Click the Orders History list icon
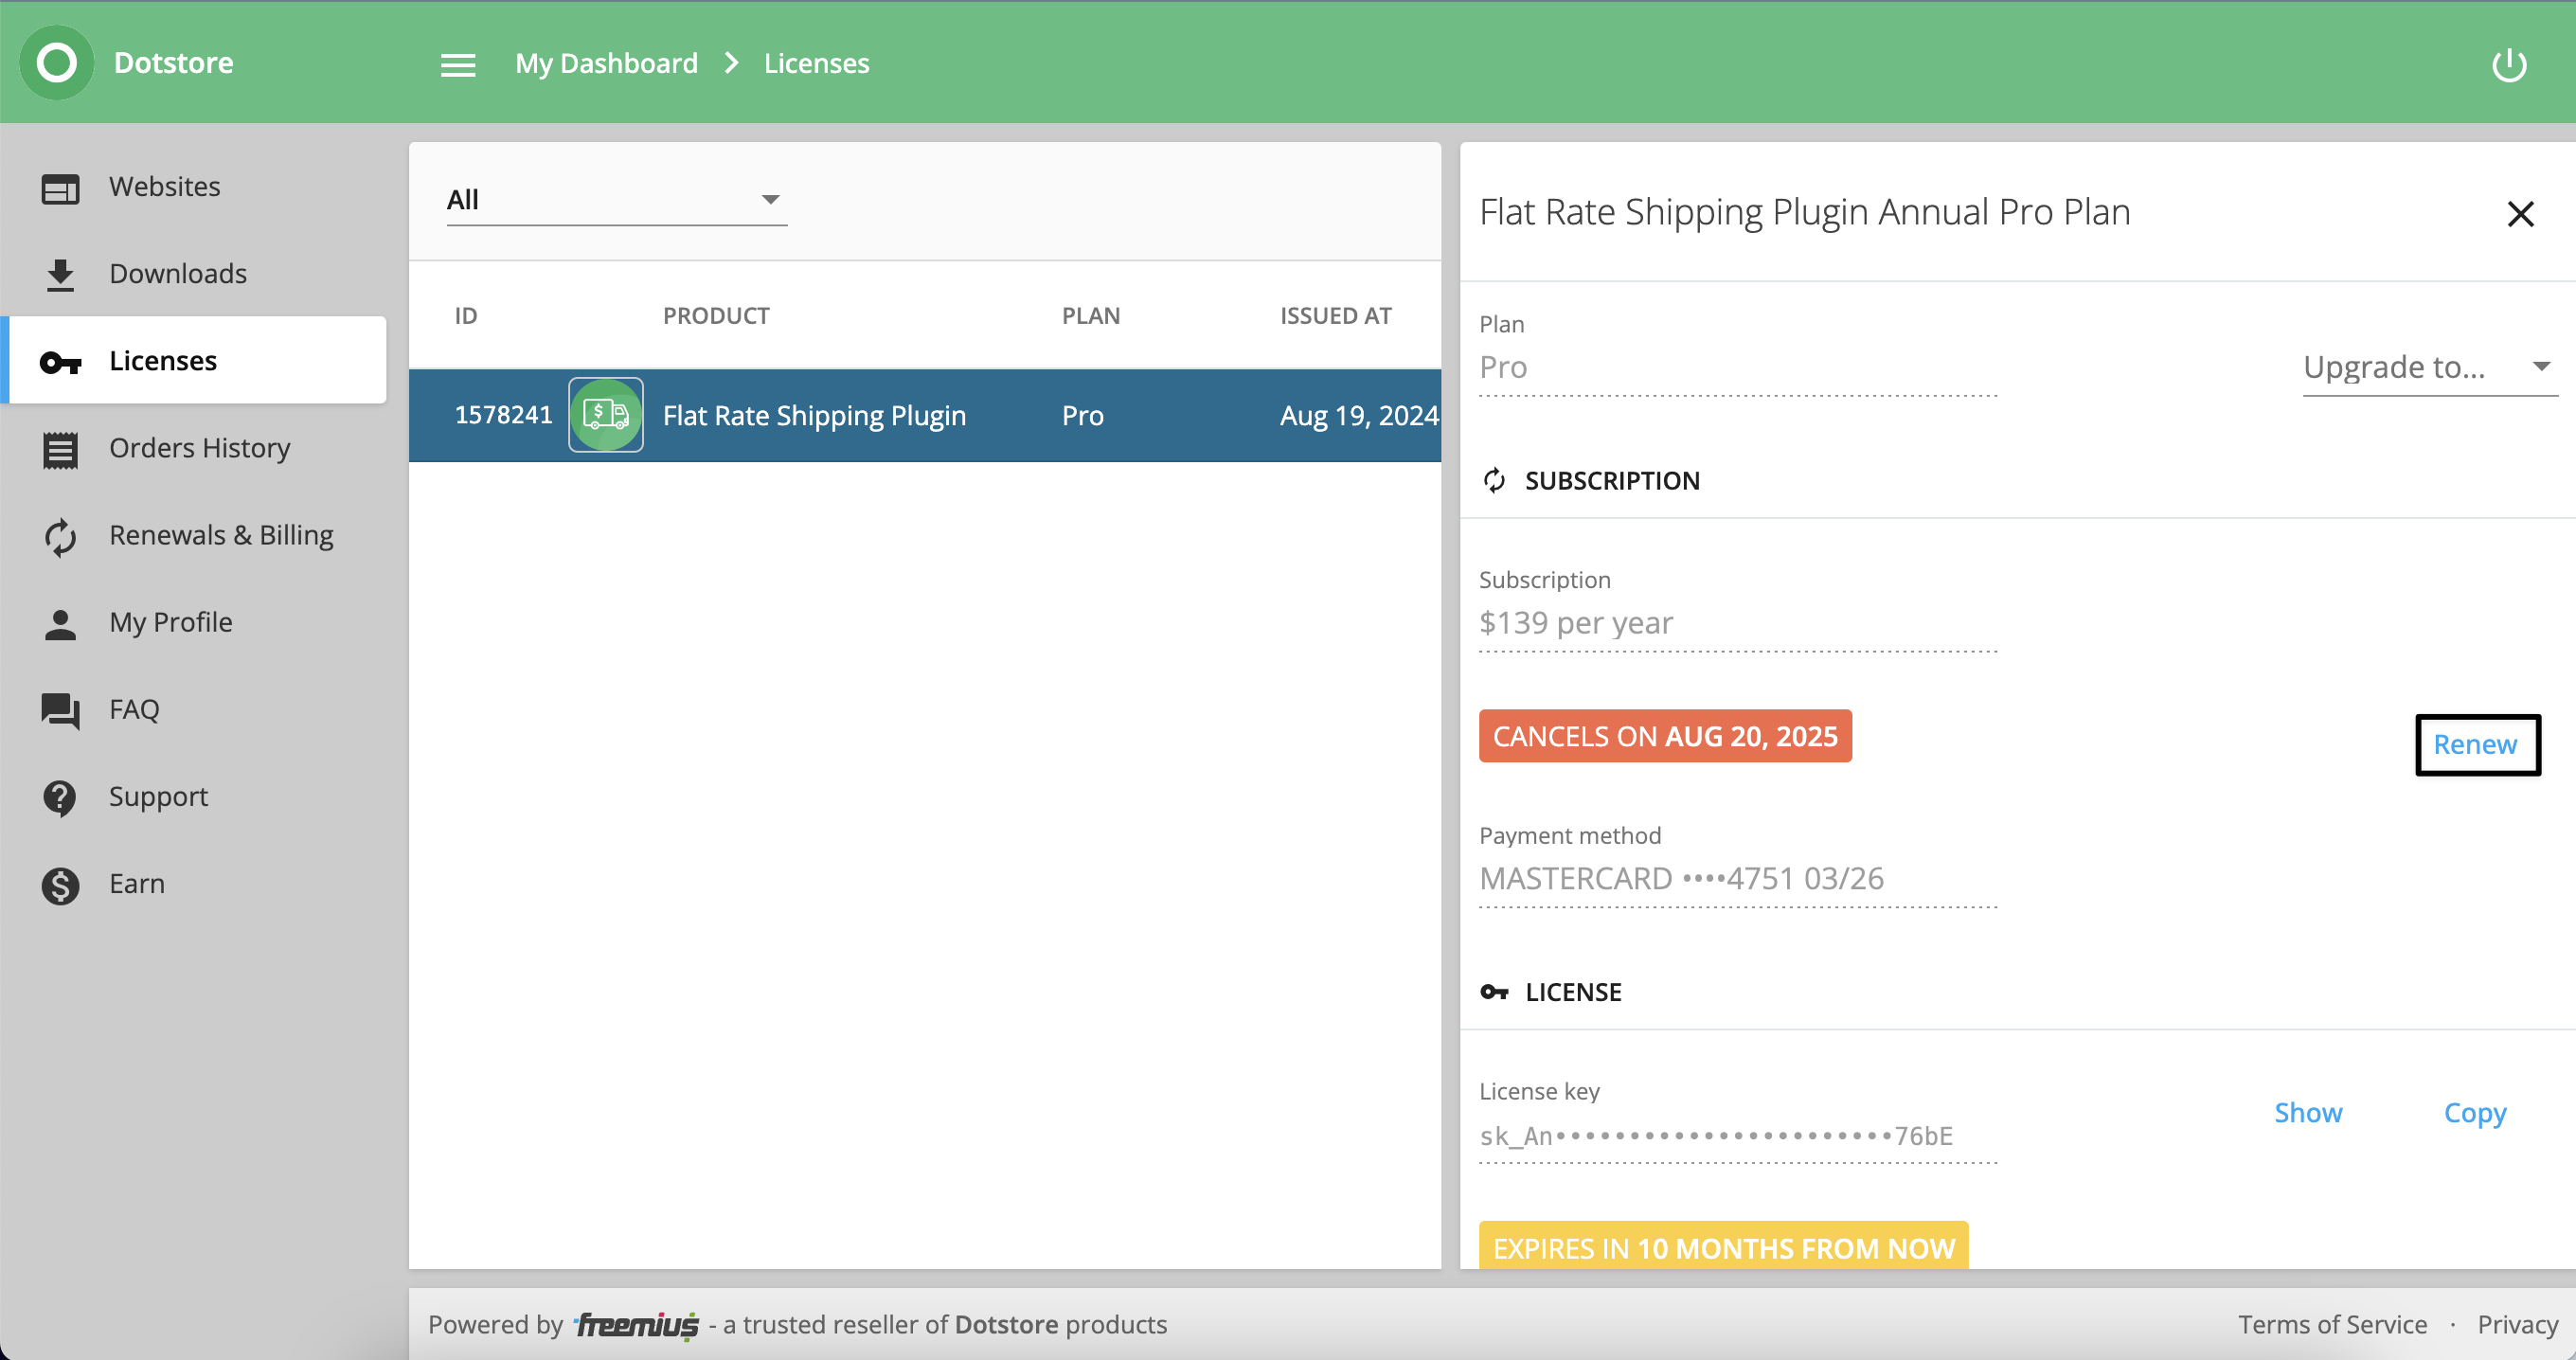 (60, 450)
